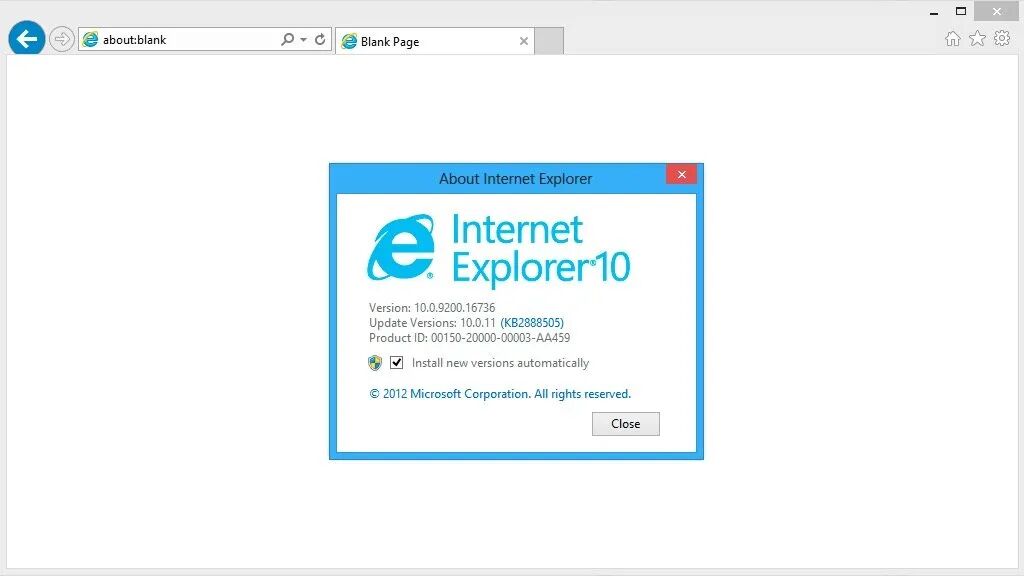Screen dimensions: 1024x576
Task: Minimize the browser window
Action: (x=934, y=12)
